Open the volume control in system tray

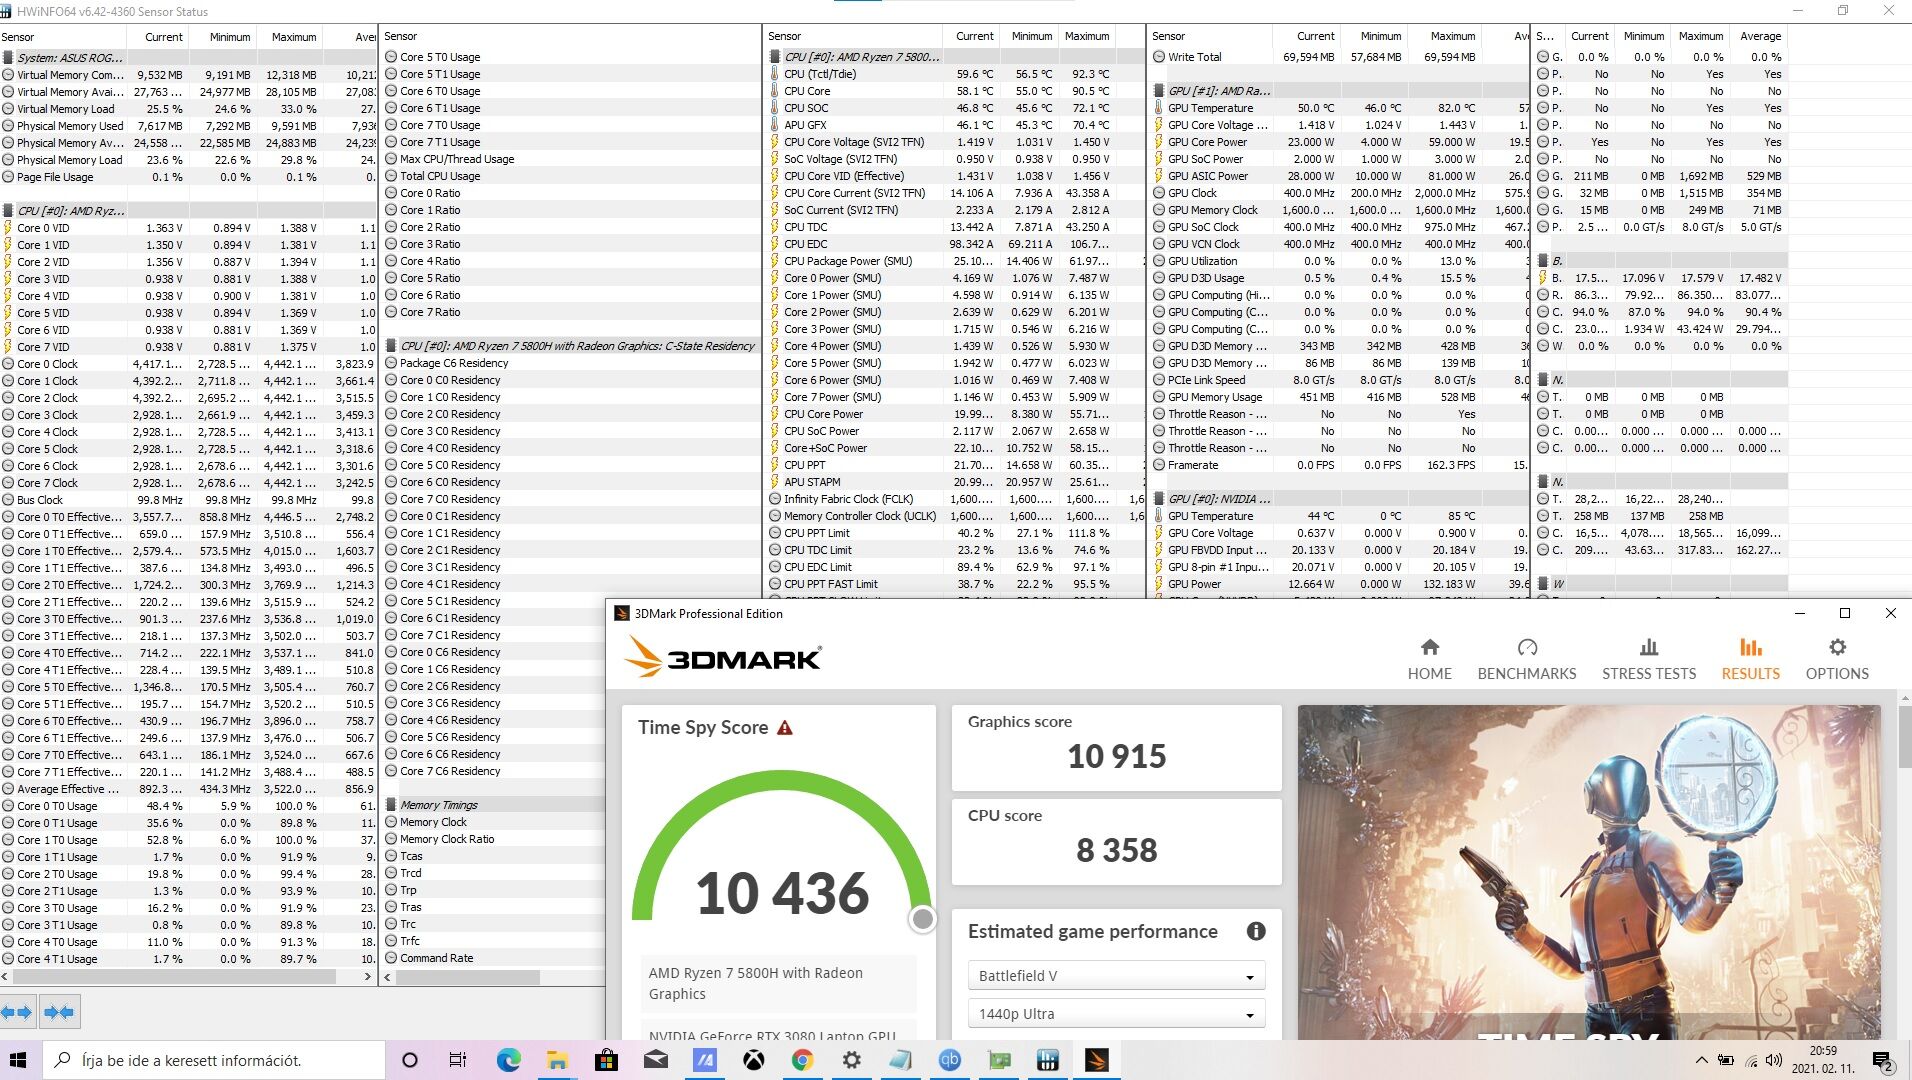[x=1774, y=1060]
